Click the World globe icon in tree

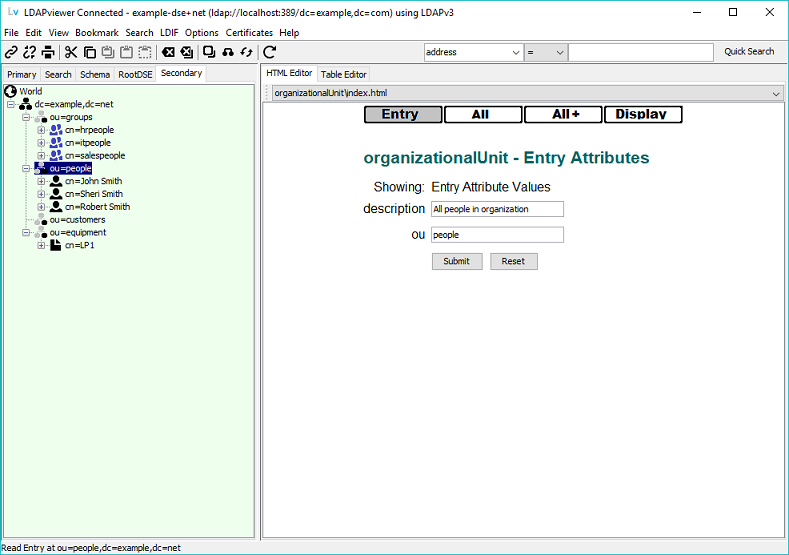pyautogui.click(x=11, y=91)
